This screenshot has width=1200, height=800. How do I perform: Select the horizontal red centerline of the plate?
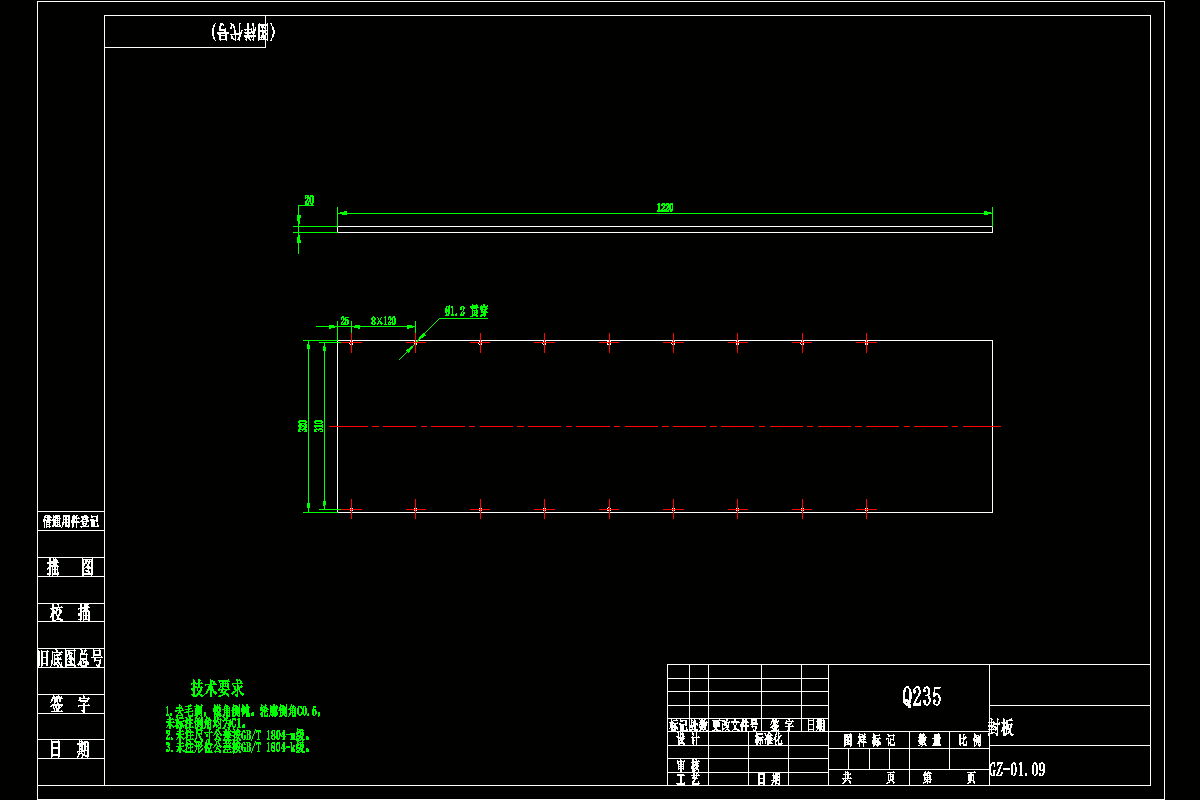(667, 427)
